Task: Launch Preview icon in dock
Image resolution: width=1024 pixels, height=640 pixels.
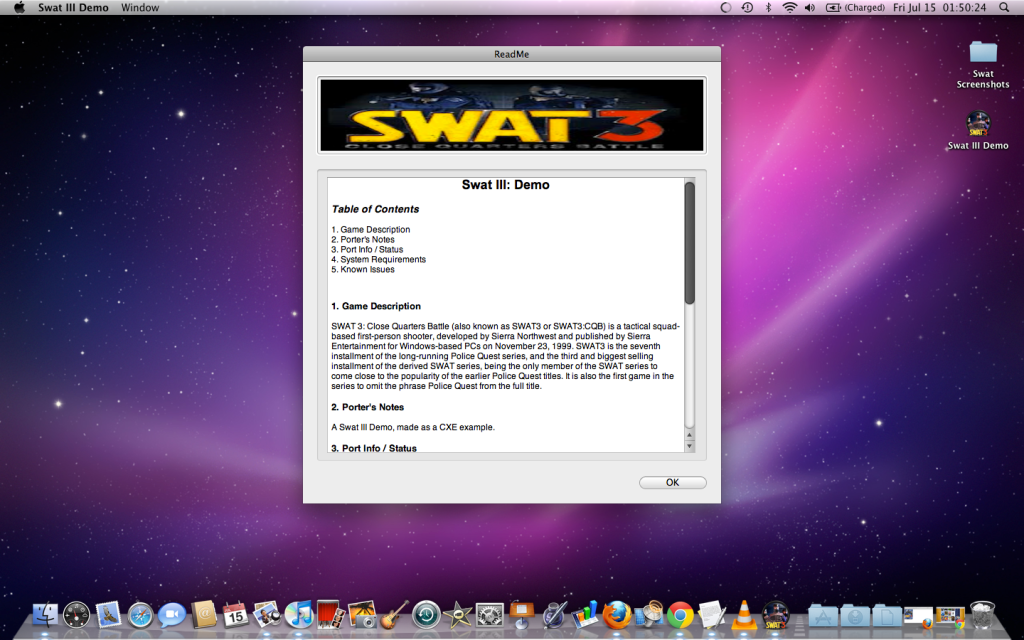Action: 267,615
